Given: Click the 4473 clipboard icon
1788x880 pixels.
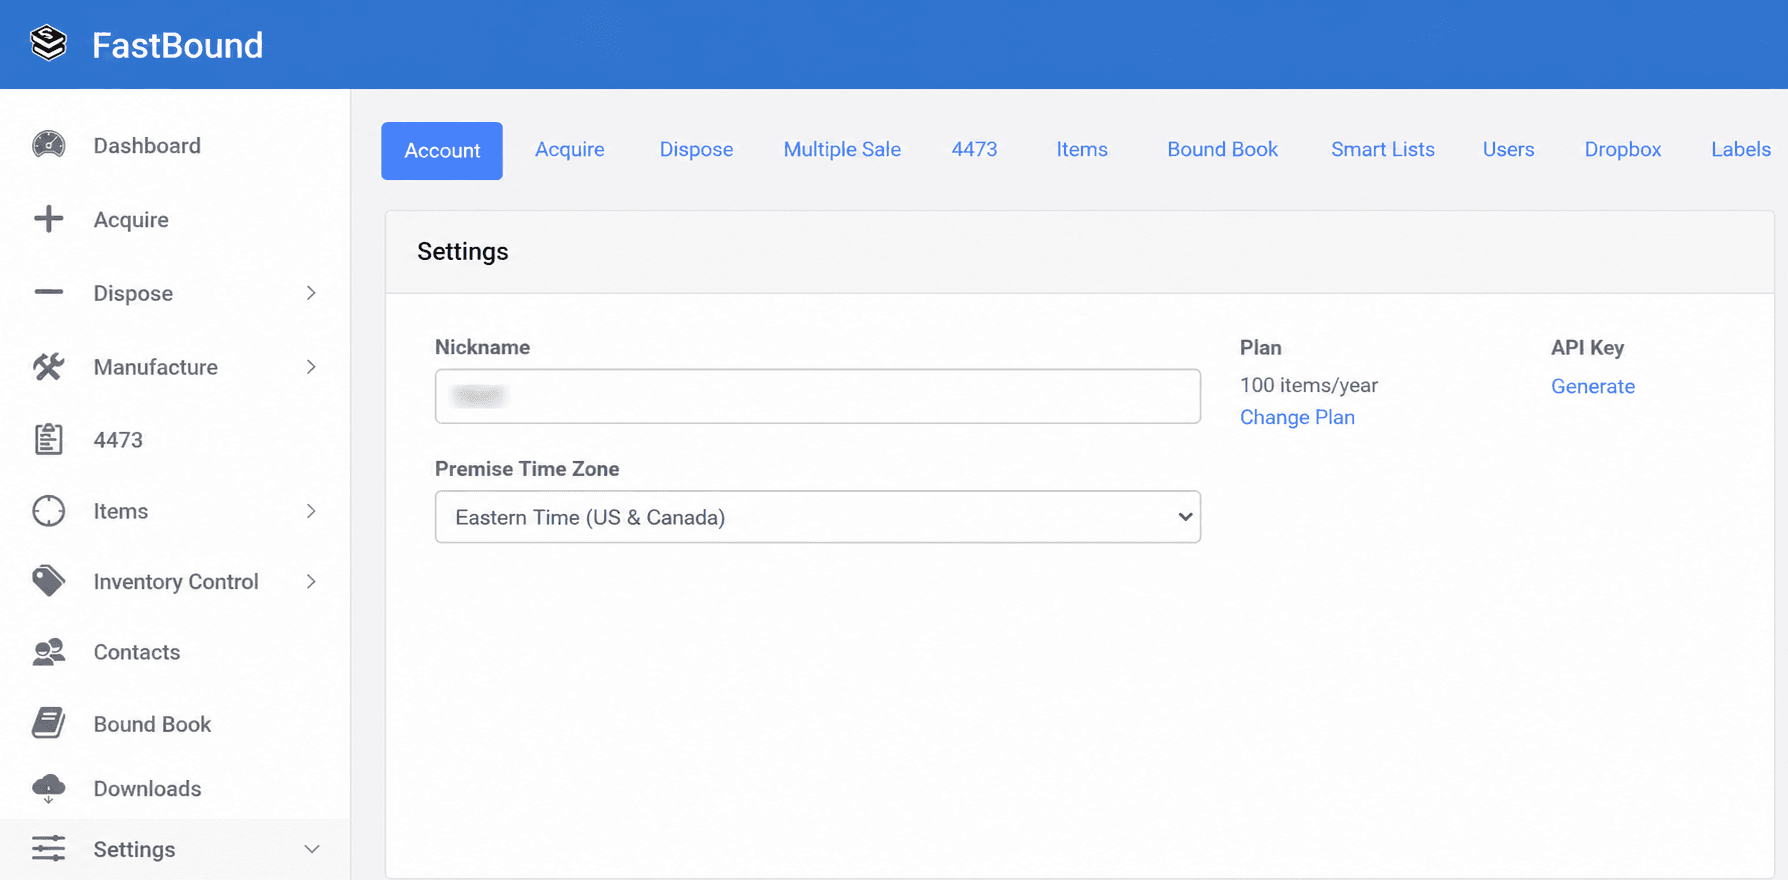Looking at the screenshot, I should 48,439.
